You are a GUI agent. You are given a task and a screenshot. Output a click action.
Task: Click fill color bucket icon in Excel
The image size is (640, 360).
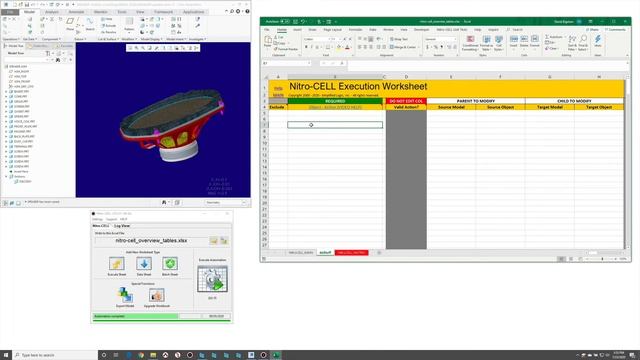pyautogui.click(x=338, y=47)
